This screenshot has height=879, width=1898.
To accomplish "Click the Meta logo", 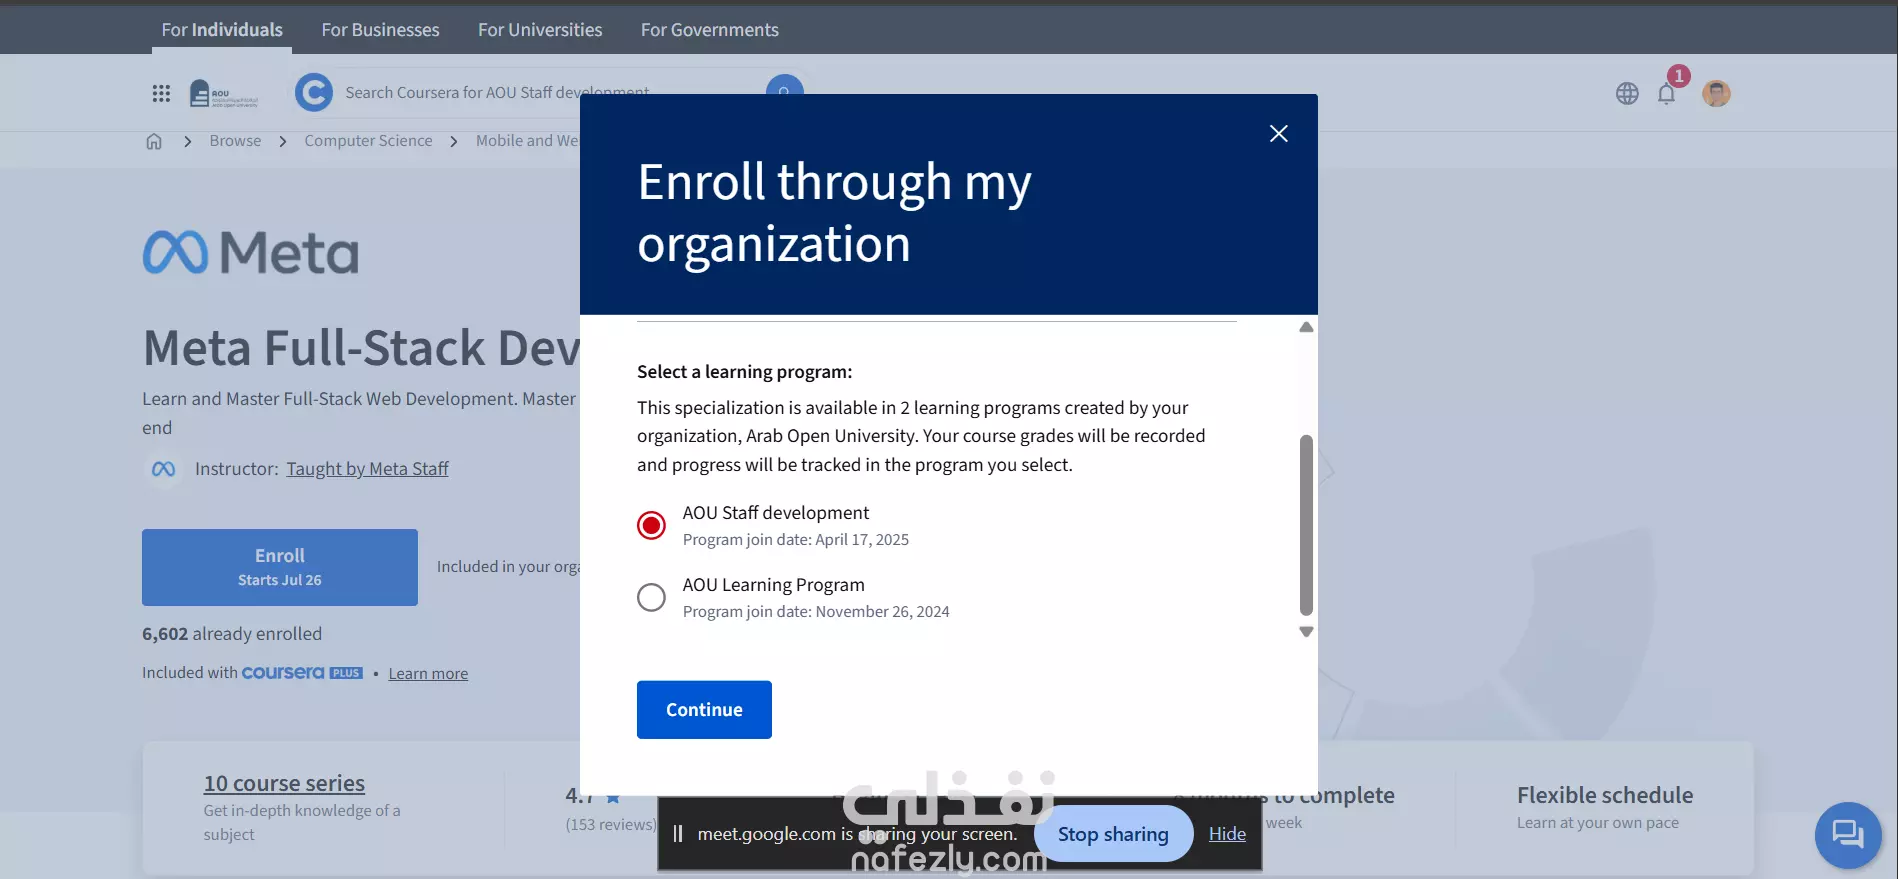I will pyautogui.click(x=251, y=252).
